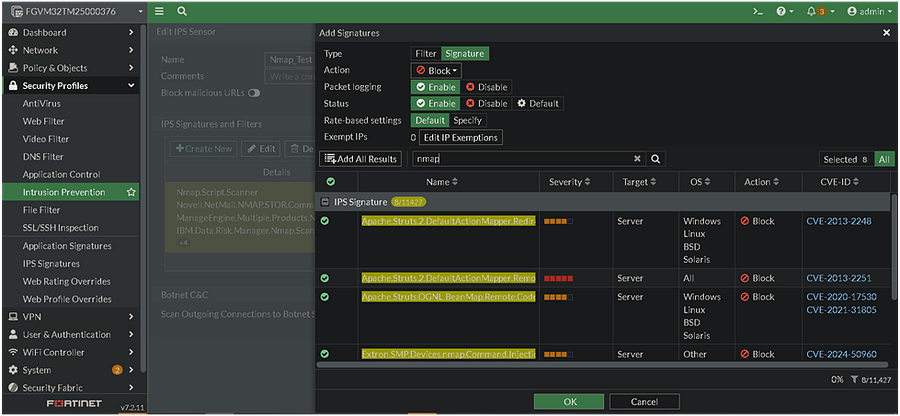Open the notifications bell
This screenshot has height=416, width=900.
[820, 11]
